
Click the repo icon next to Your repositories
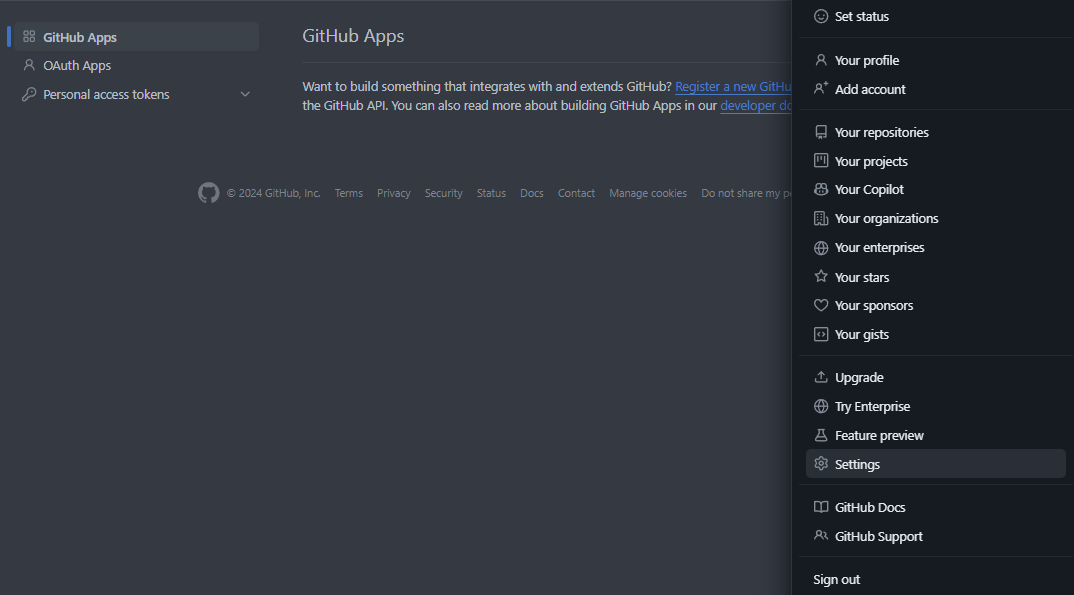pos(821,132)
